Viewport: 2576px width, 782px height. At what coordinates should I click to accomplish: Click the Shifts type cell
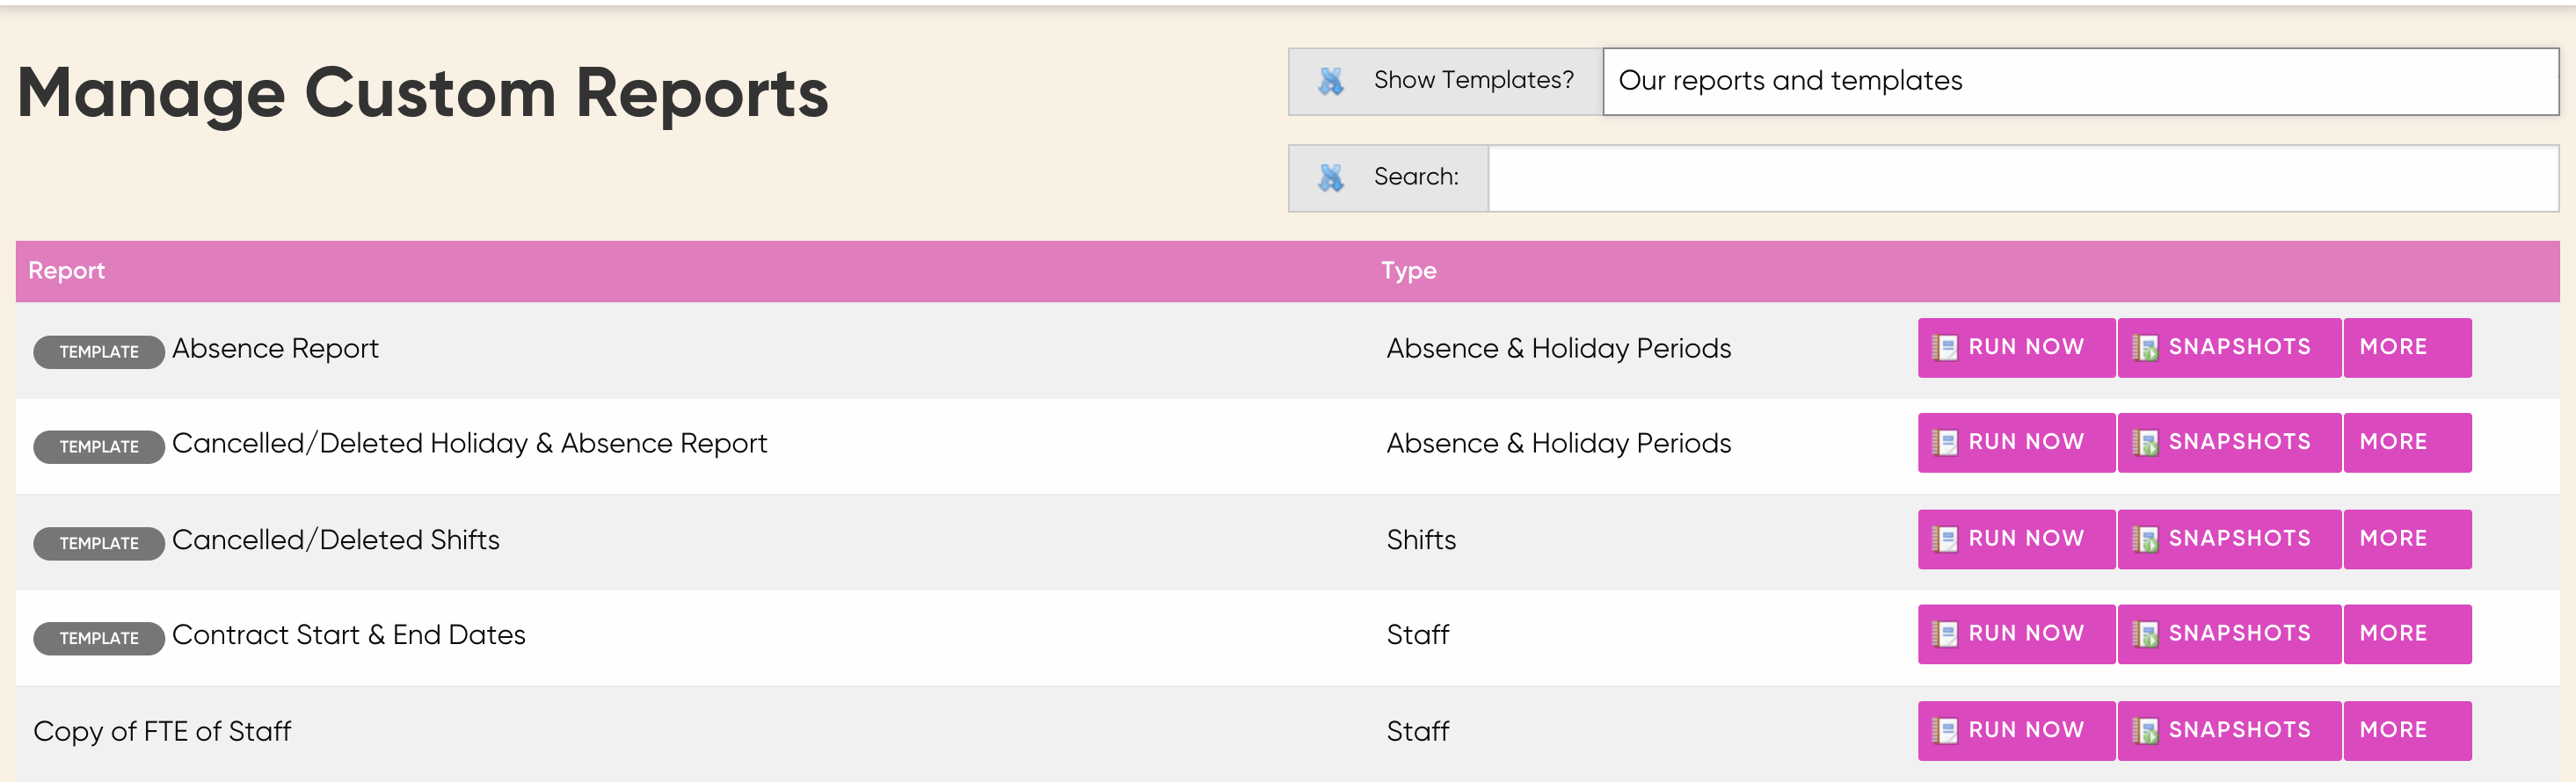coord(1421,540)
